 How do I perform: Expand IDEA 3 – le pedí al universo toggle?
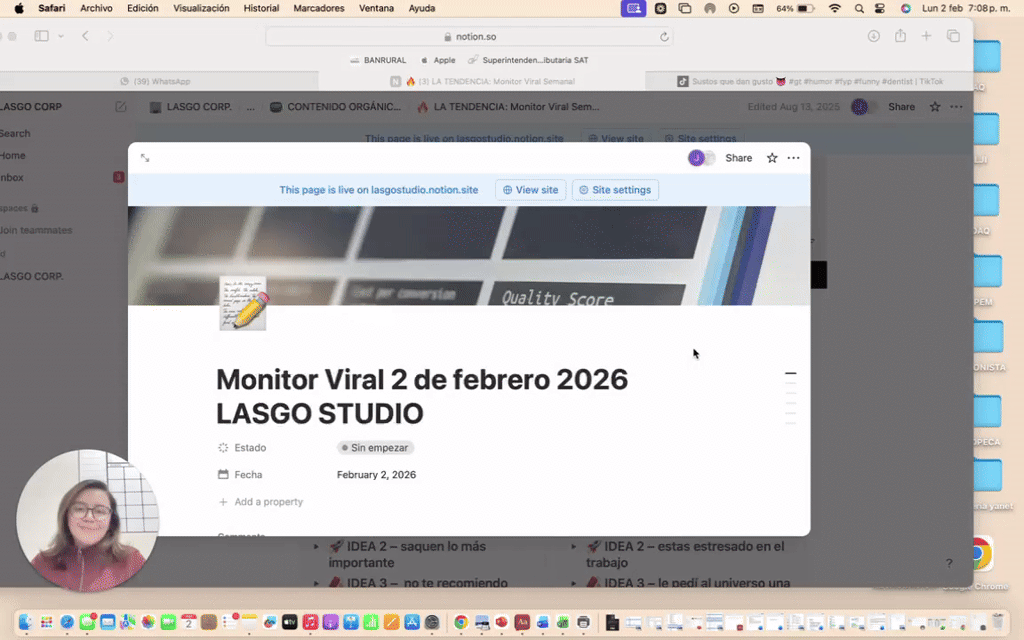pyautogui.click(x=574, y=583)
